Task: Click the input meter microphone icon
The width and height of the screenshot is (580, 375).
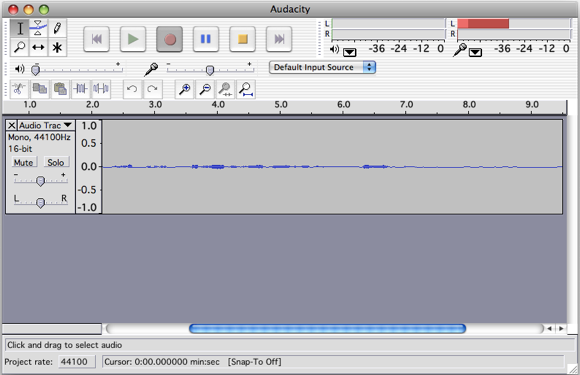Action: click(460, 49)
